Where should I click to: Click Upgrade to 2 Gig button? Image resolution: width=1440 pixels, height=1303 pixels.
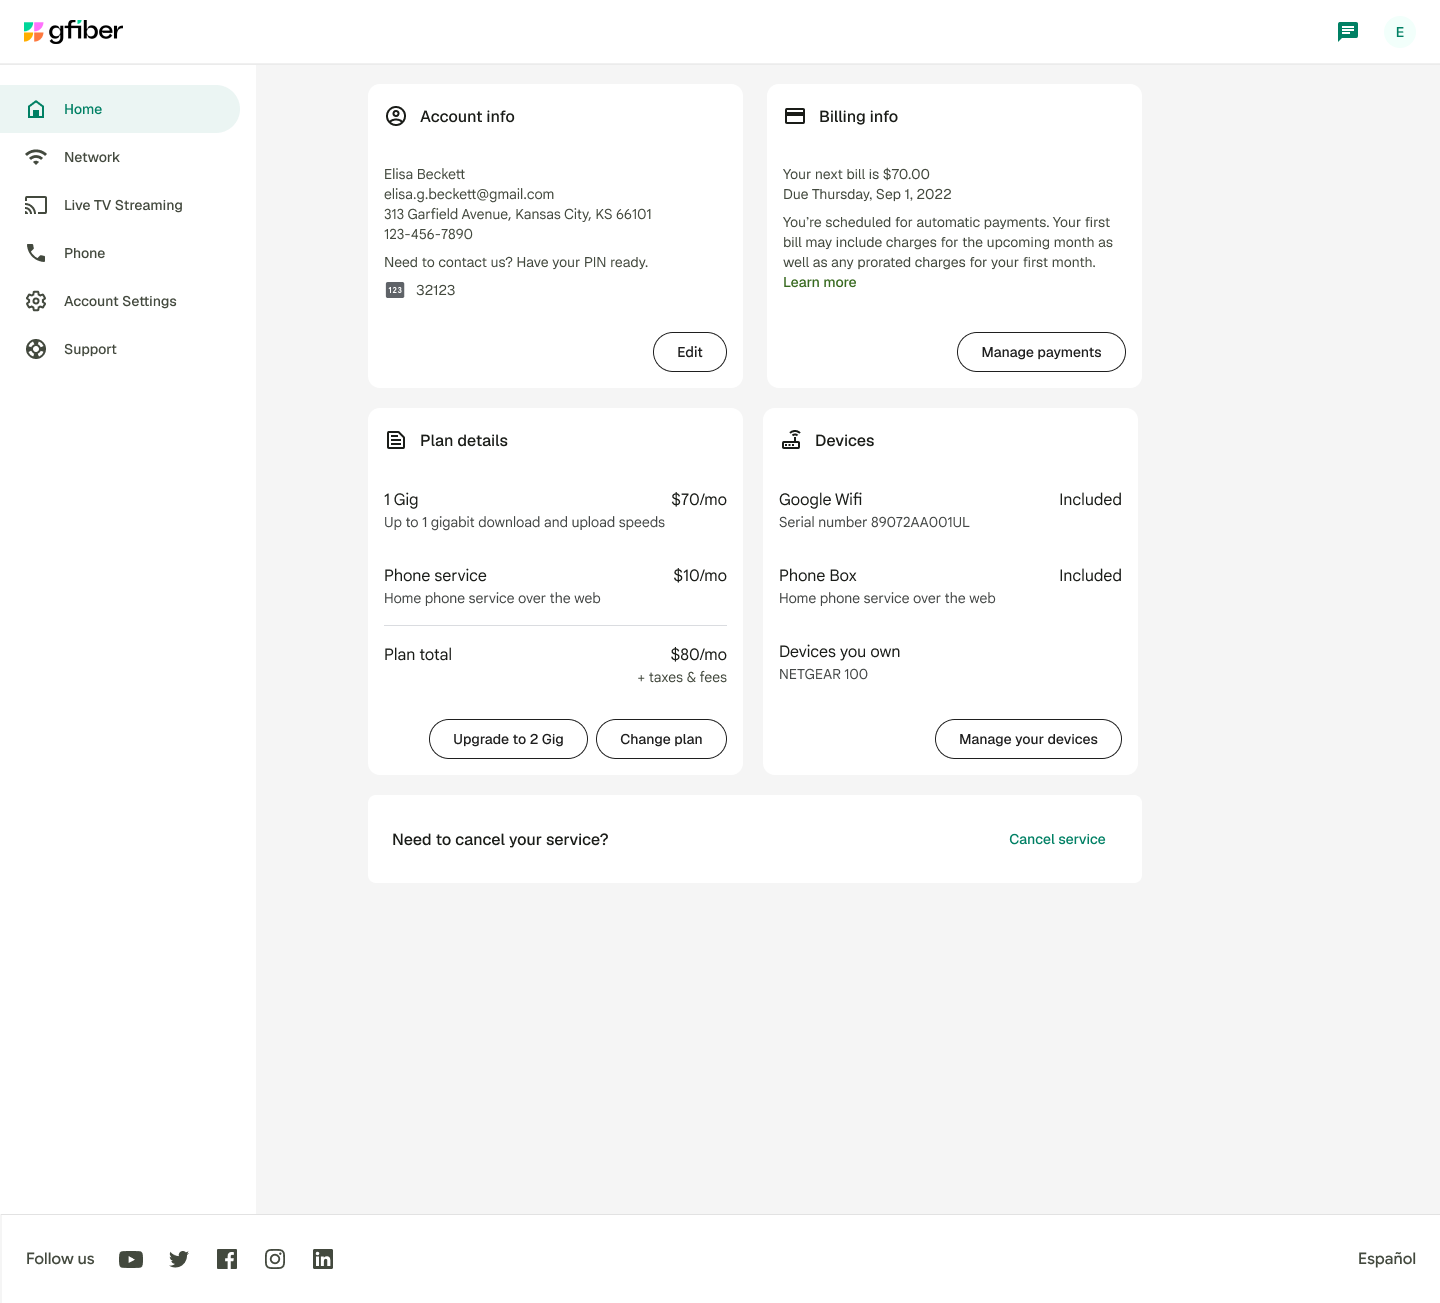[x=508, y=739]
